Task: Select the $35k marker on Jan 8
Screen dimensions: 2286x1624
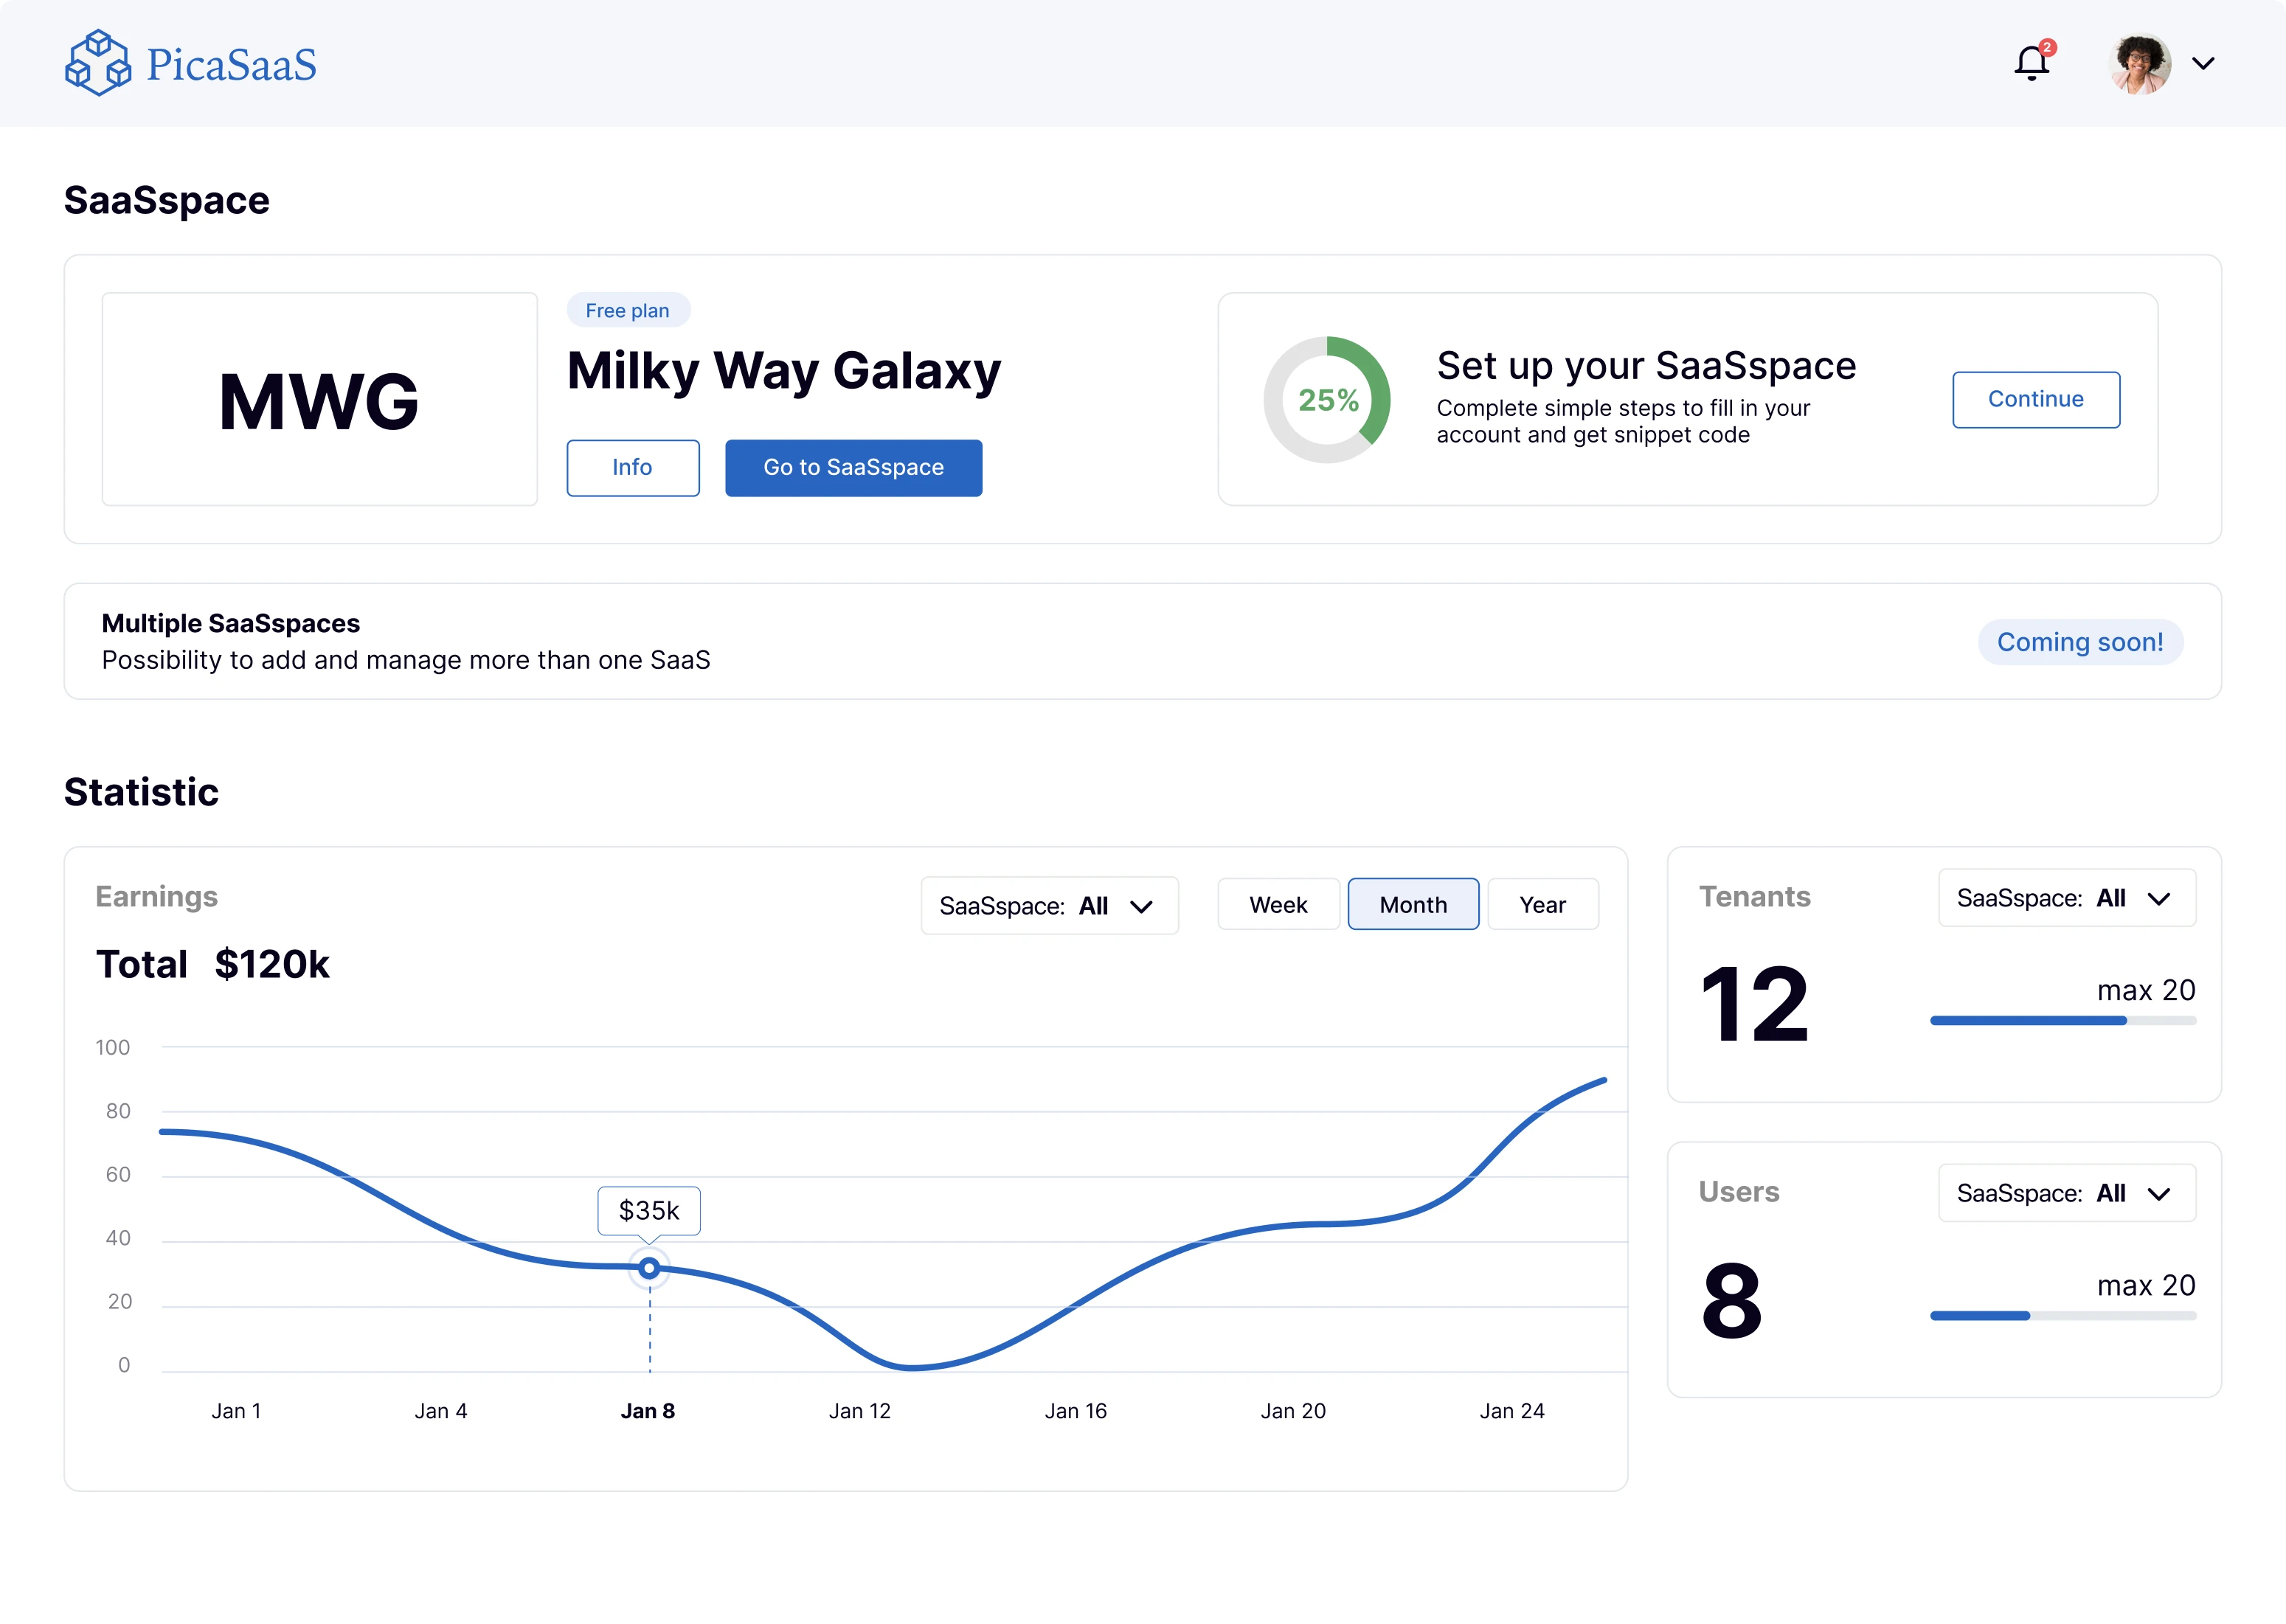Action: coord(648,1268)
